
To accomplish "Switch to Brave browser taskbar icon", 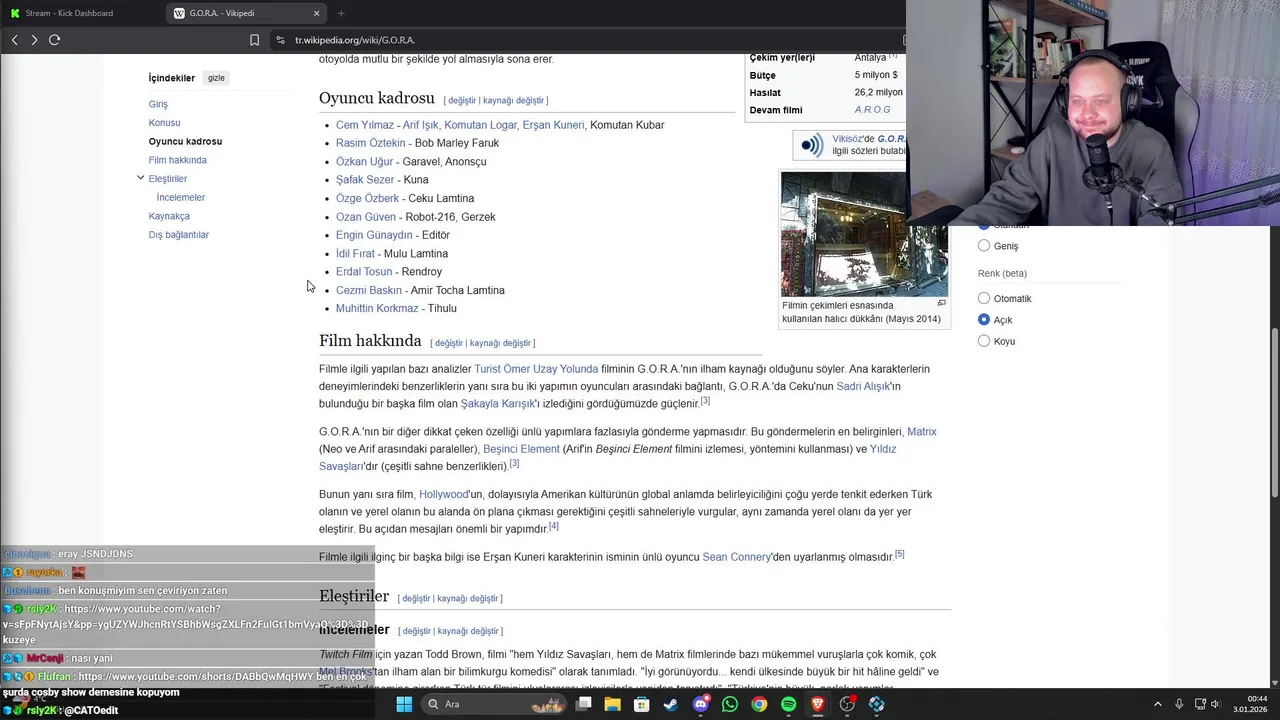I will (x=818, y=704).
